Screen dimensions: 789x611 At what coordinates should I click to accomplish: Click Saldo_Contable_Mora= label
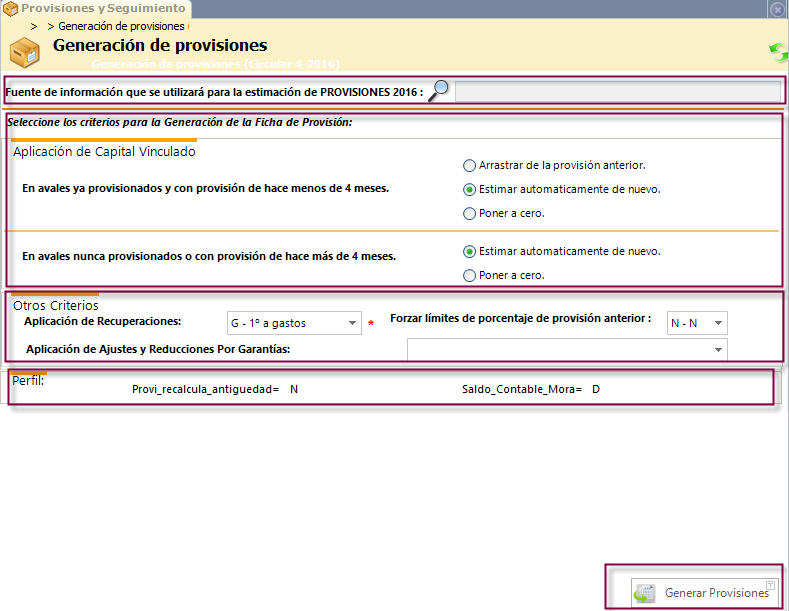pos(522,389)
